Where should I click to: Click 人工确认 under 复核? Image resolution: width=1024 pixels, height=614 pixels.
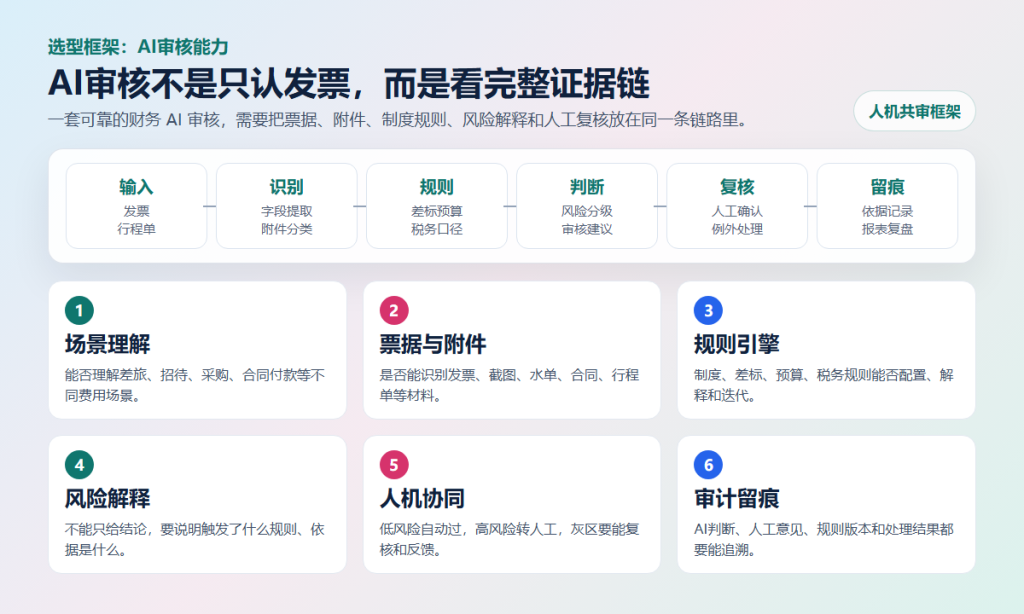pyautogui.click(x=737, y=211)
